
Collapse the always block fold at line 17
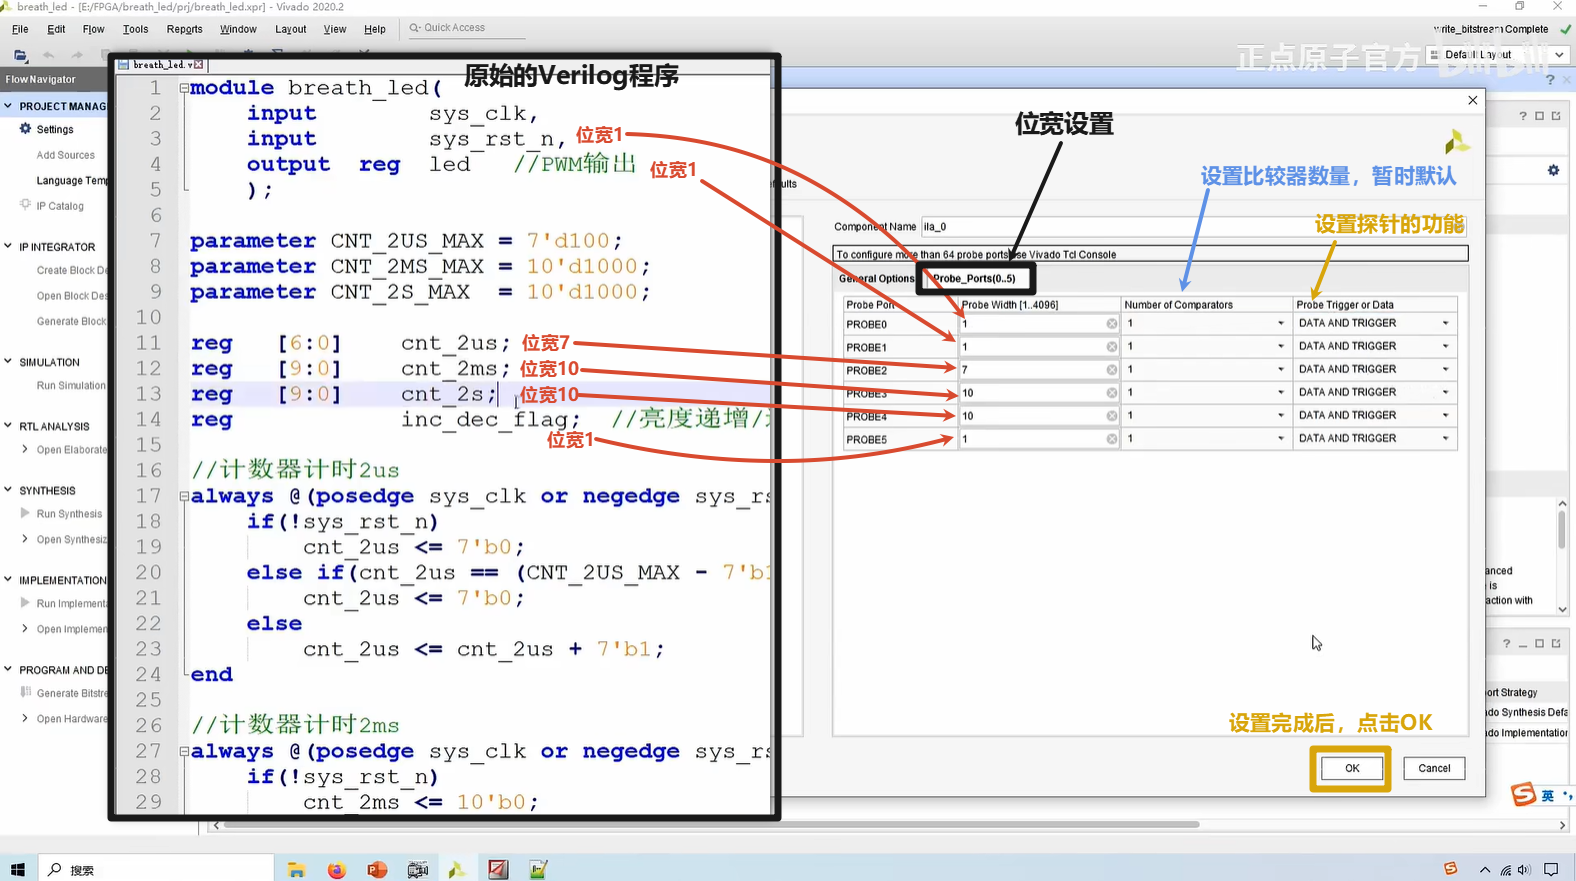pyautogui.click(x=184, y=496)
